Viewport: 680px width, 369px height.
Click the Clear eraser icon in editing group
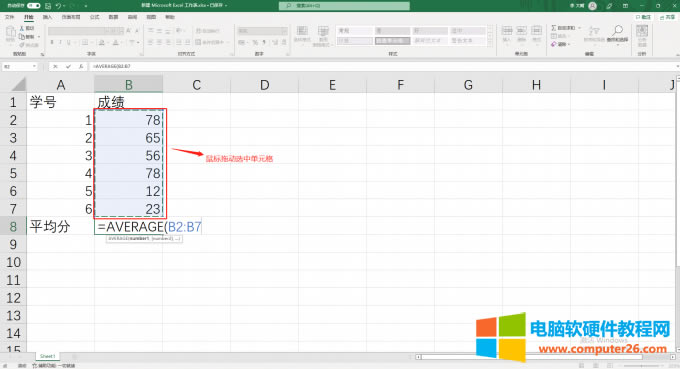point(554,44)
